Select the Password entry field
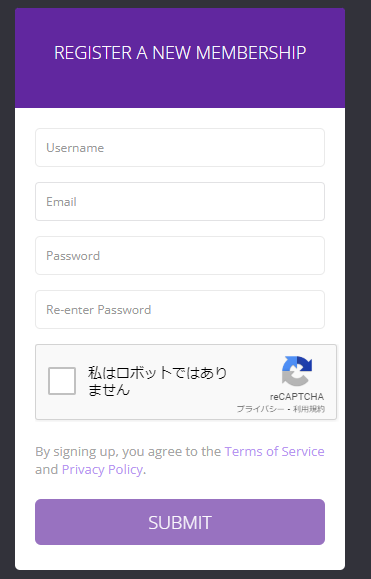This screenshot has width=371, height=579. pos(180,256)
